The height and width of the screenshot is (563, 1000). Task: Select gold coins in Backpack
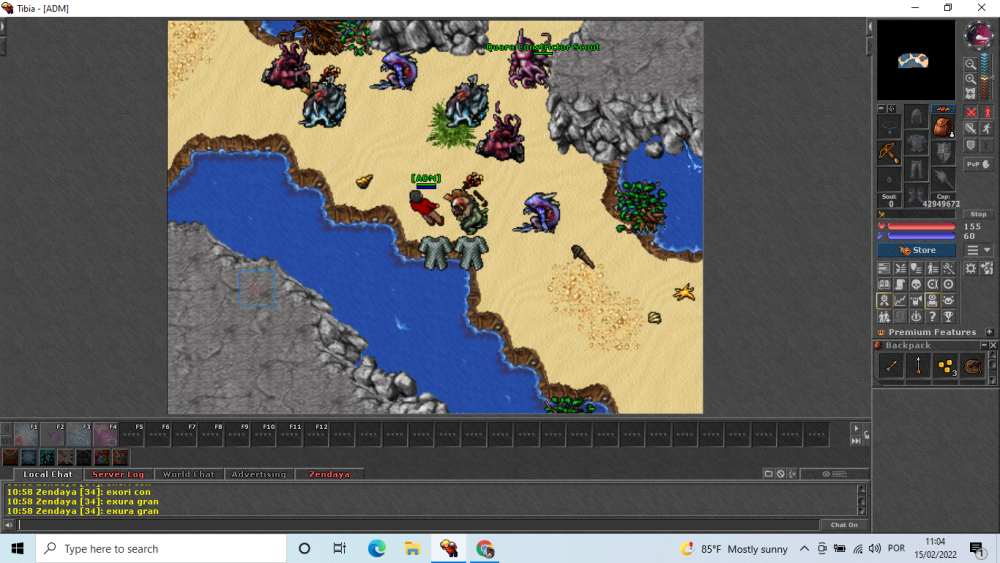coord(945,366)
